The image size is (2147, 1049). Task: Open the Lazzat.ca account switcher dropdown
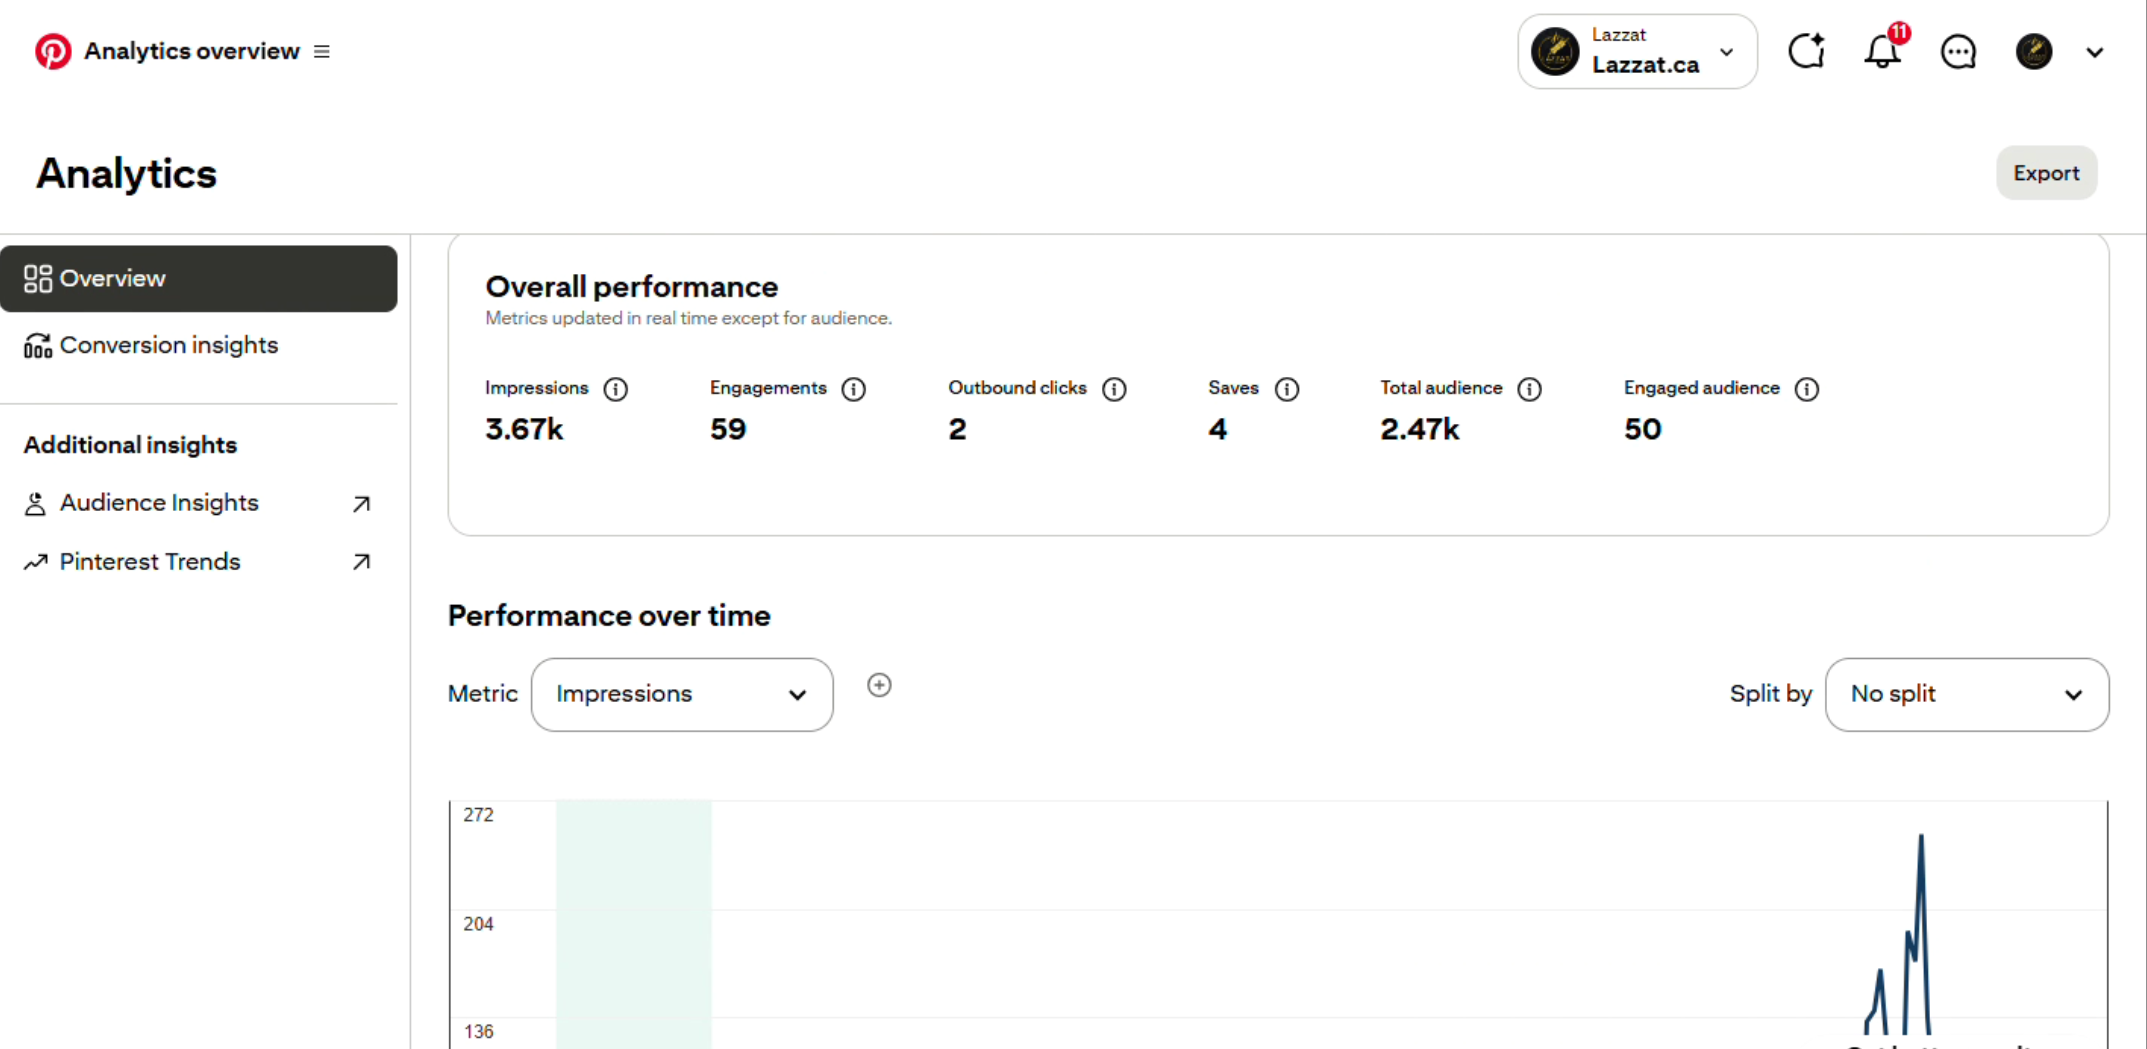coord(1637,51)
